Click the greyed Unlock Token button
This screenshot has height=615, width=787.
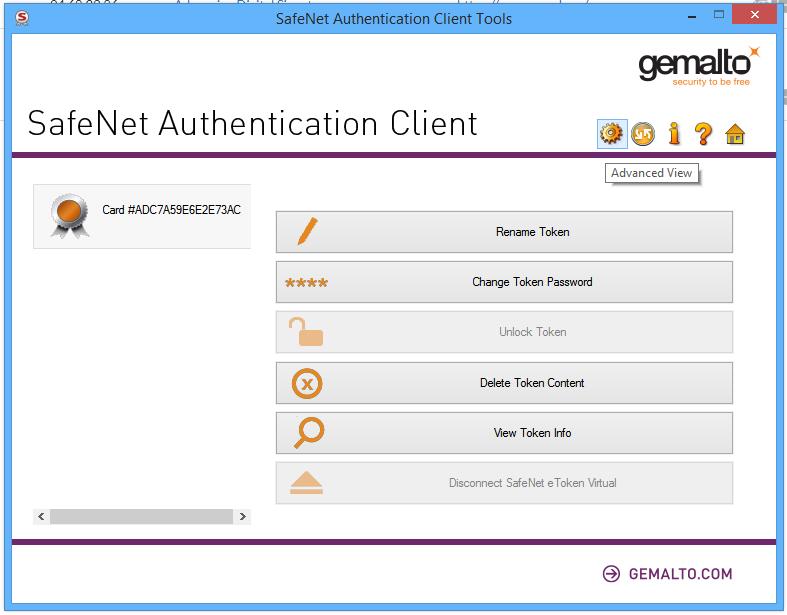tap(504, 332)
